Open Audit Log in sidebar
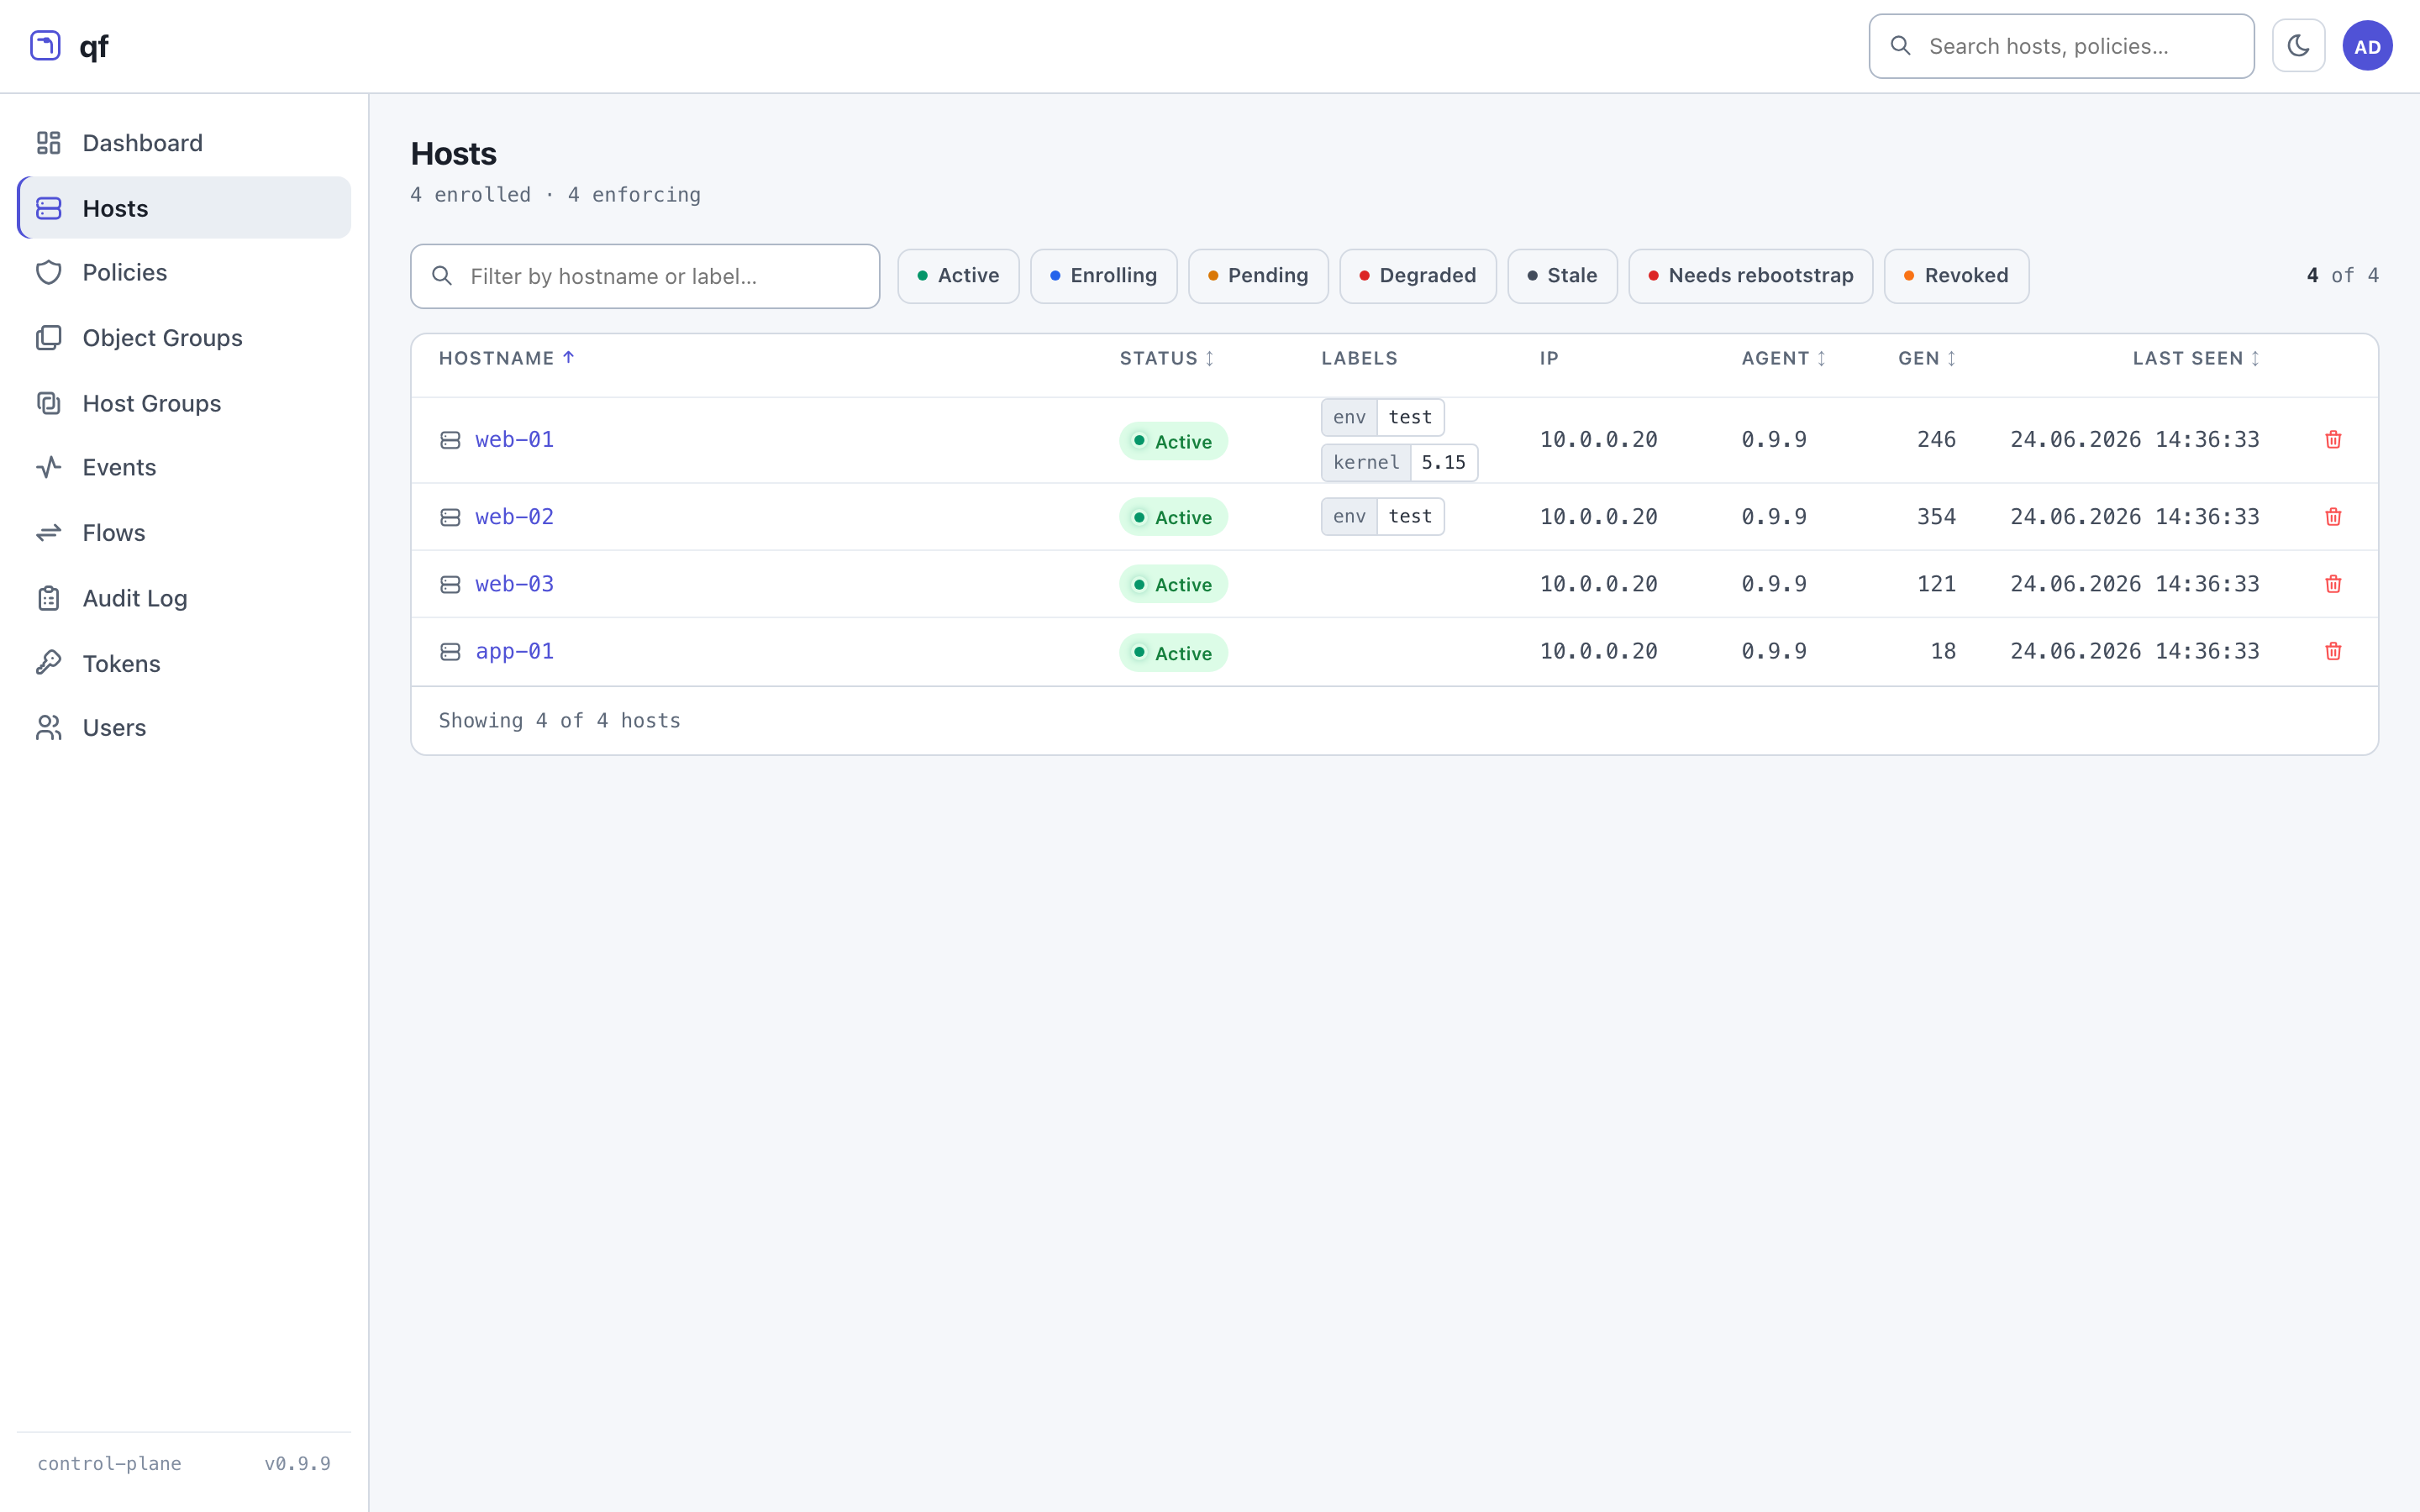Viewport: 2420px width, 1512px height. pyautogui.click(x=184, y=598)
